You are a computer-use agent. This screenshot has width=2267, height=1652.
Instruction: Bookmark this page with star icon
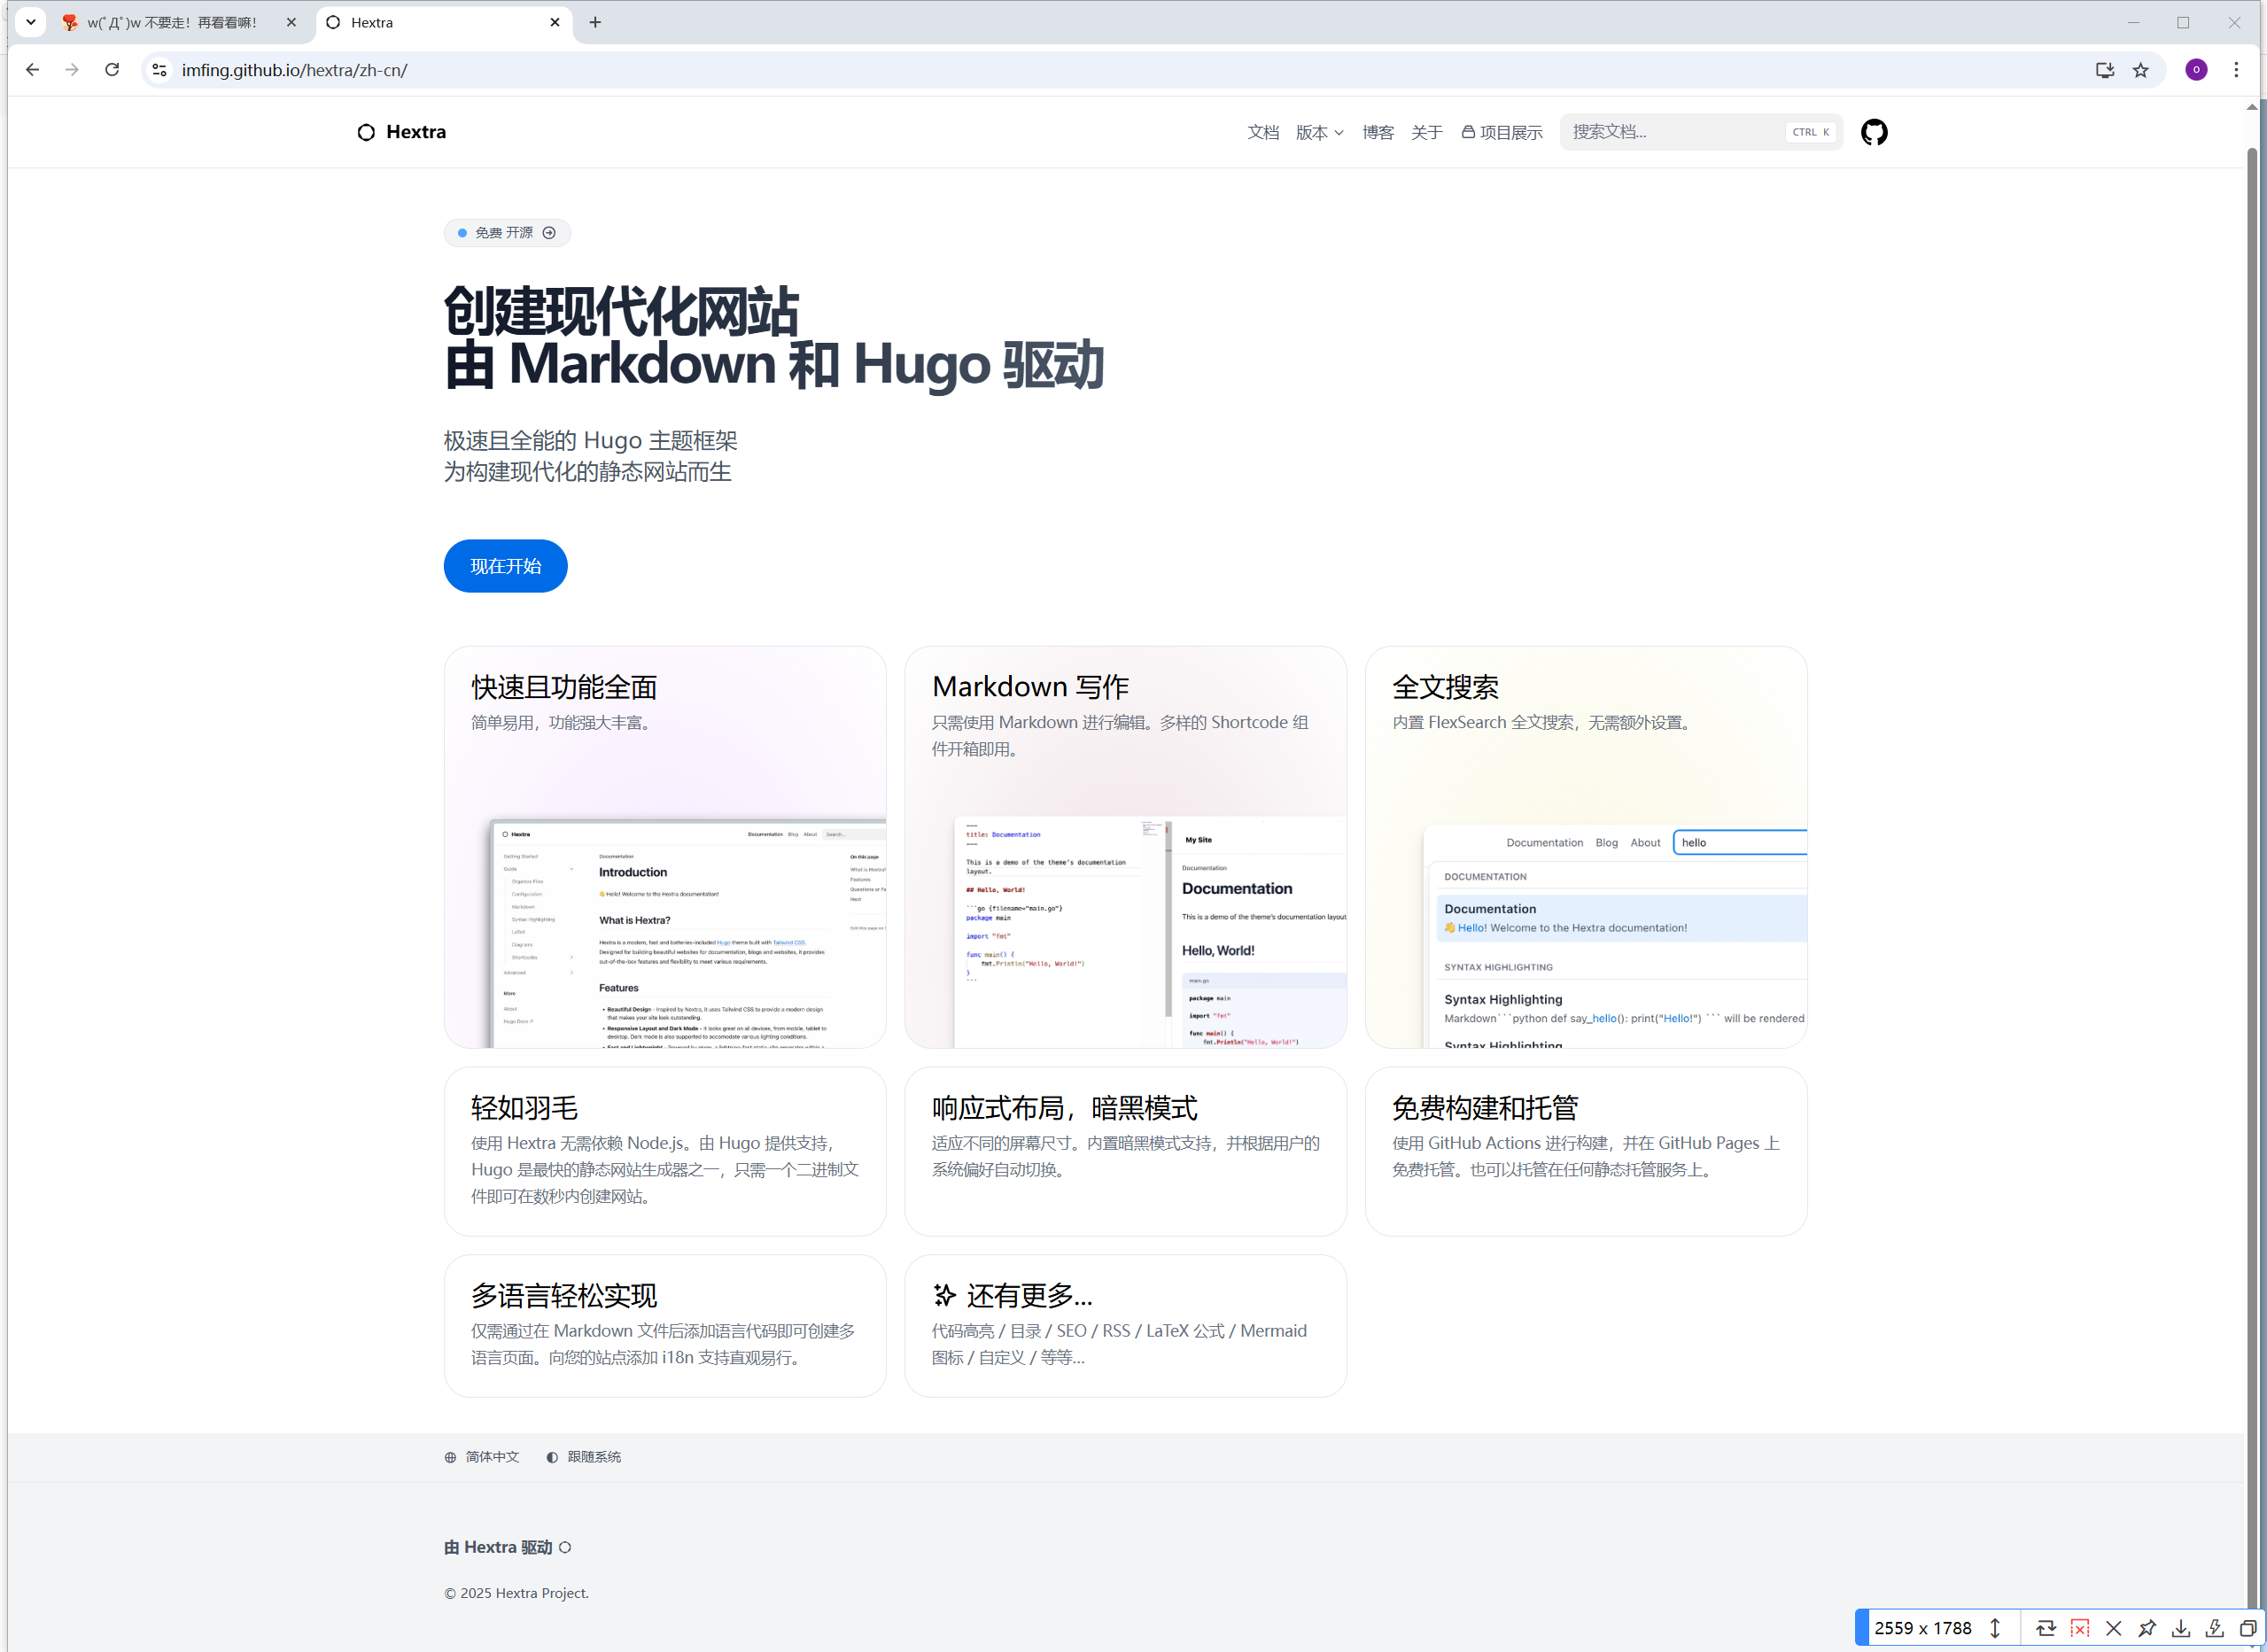coord(2140,70)
